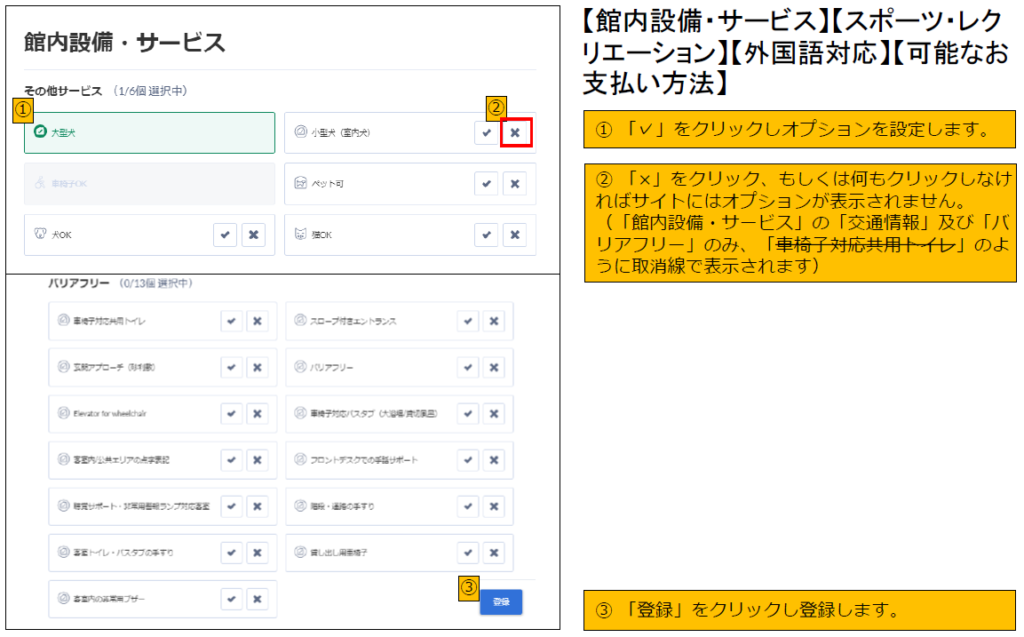The height and width of the screenshot is (637, 1024).
Task: Click the 登録 button to register
Action: click(500, 601)
